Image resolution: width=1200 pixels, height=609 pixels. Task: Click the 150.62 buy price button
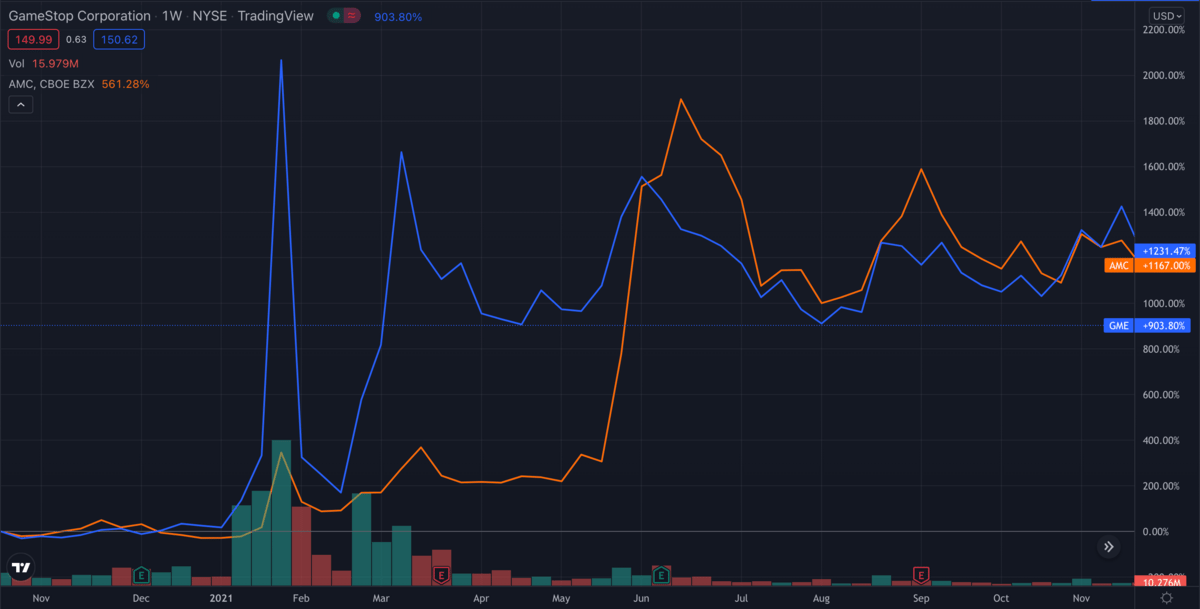pos(120,40)
